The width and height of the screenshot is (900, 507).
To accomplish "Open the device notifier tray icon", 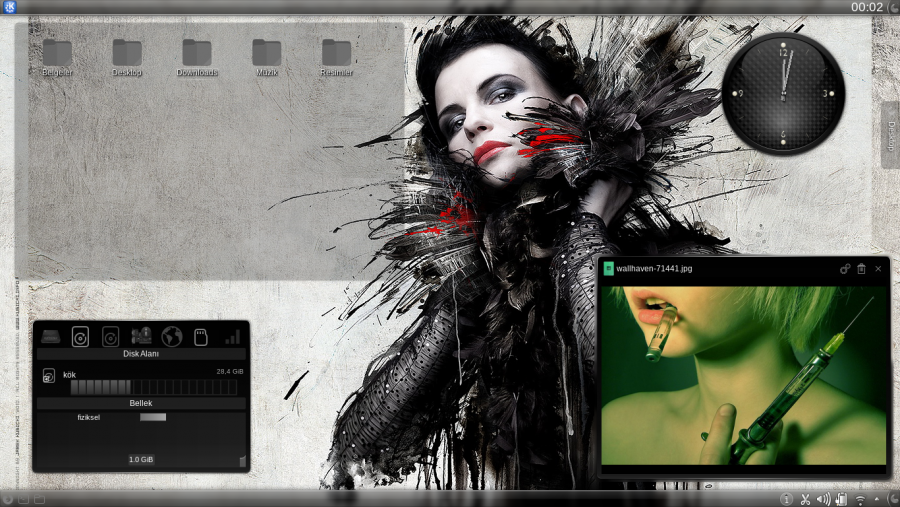I will pos(841,500).
